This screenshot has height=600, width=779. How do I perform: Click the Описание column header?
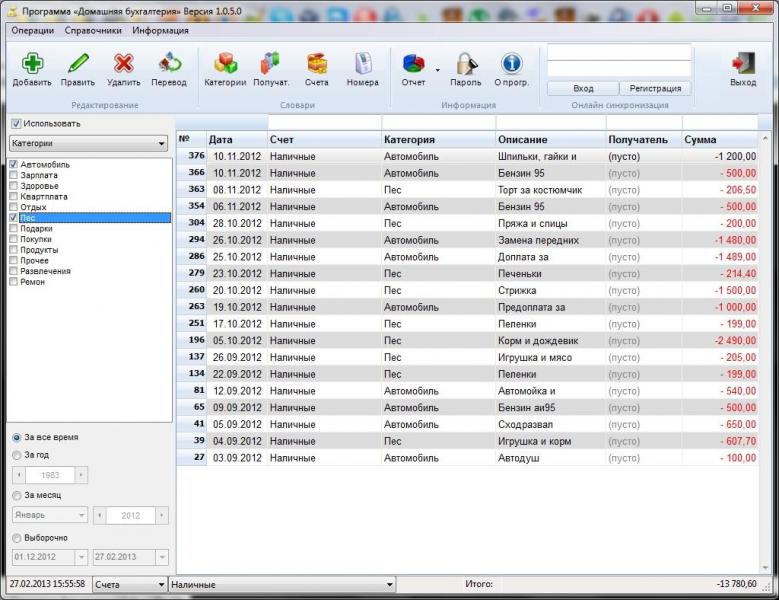(x=551, y=140)
